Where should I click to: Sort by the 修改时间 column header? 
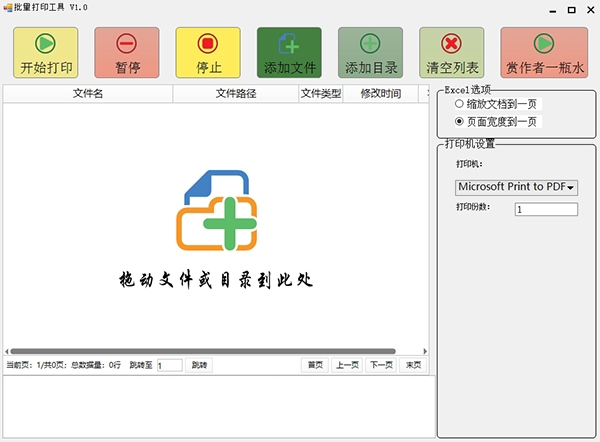pos(381,93)
